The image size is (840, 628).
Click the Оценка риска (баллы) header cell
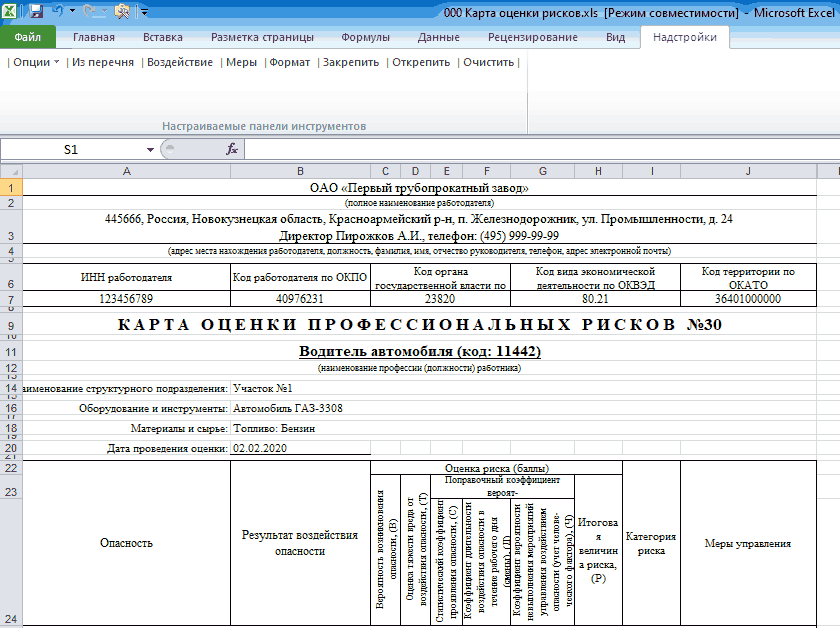pos(497,468)
